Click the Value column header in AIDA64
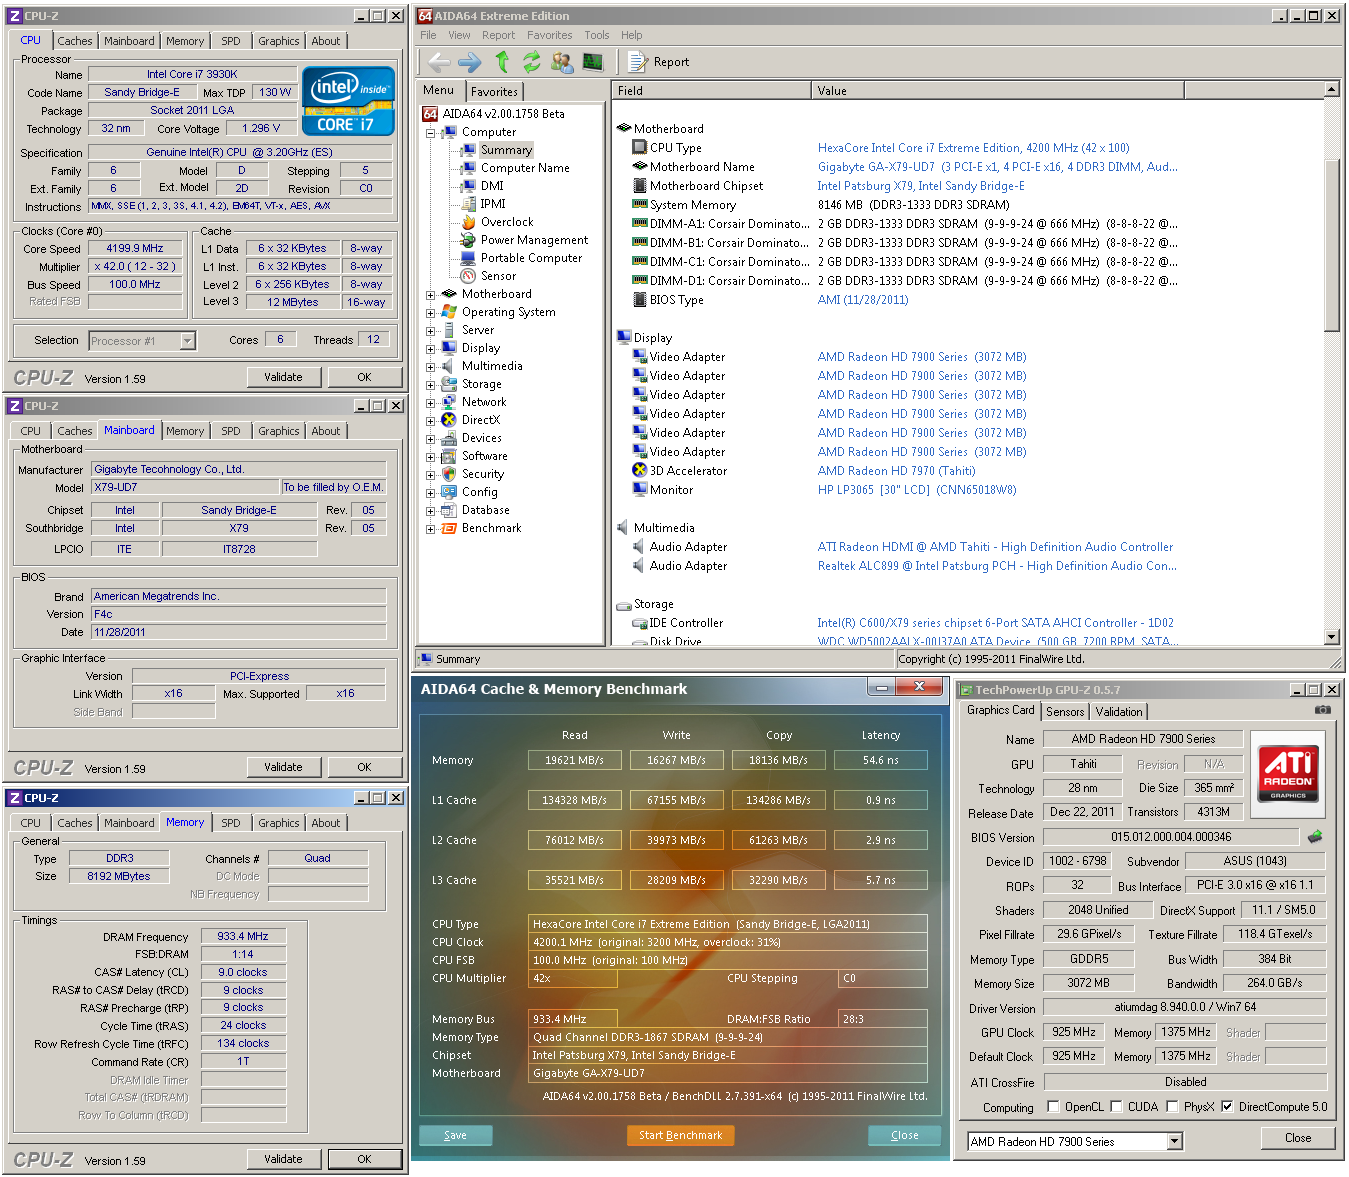 [x=997, y=91]
